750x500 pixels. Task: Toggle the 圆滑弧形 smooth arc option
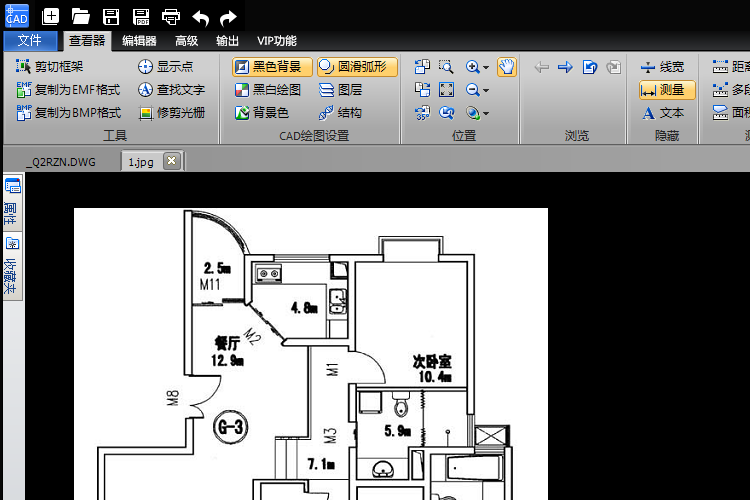tap(357, 67)
